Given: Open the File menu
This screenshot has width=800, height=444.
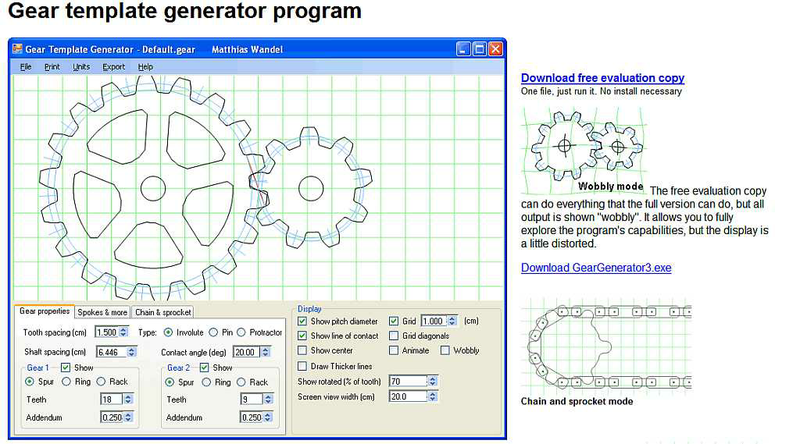Looking at the screenshot, I should [x=26, y=66].
